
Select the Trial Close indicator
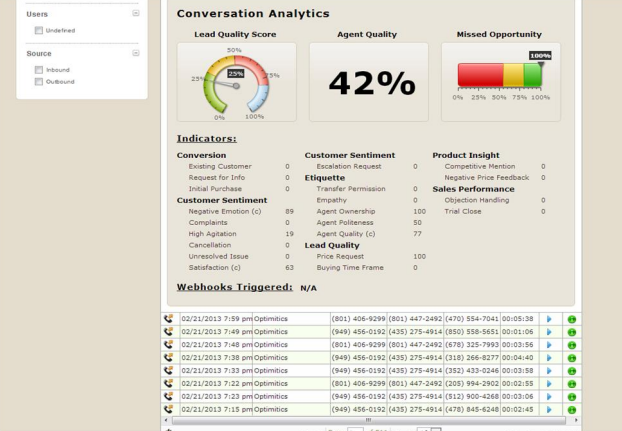tap(463, 212)
